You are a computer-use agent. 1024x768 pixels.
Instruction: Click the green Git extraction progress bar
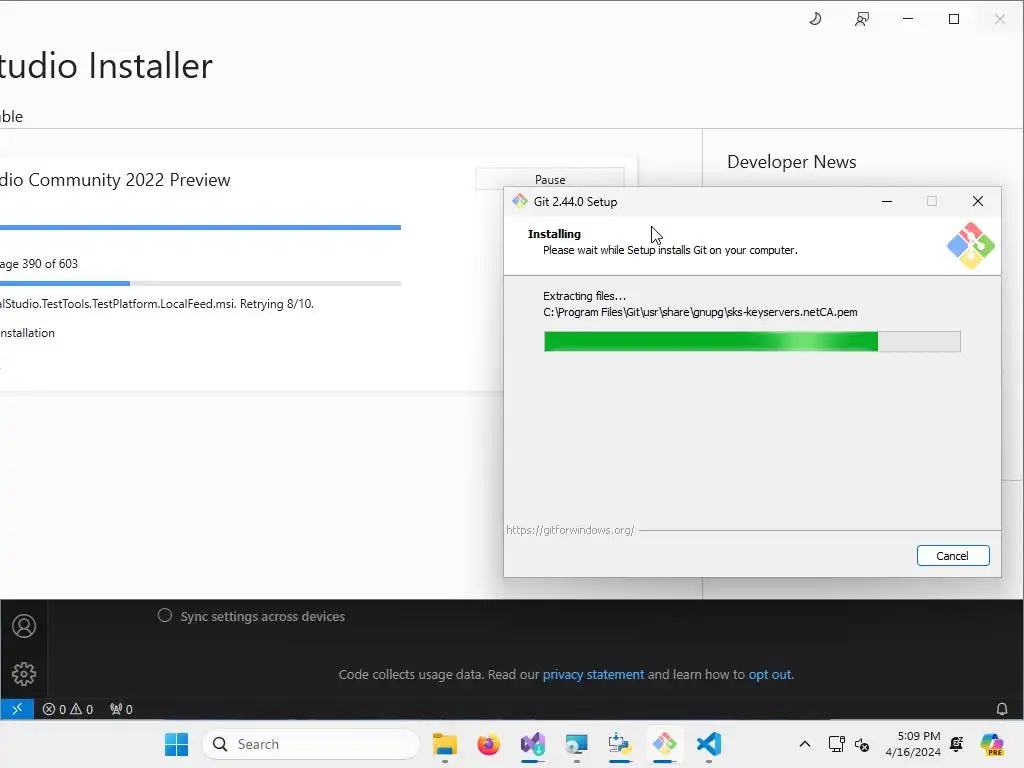[752, 342]
